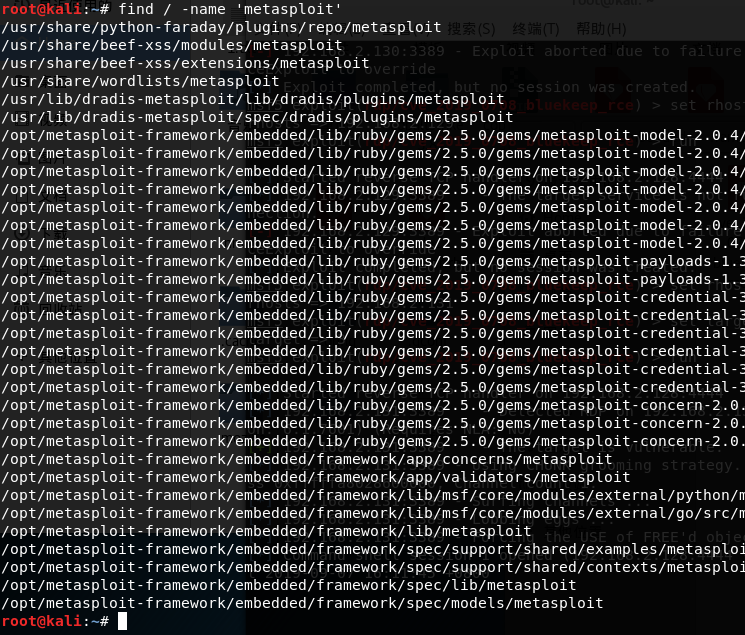745x635 pixels.
Task: Select the modules/external/go/src path line
Action: [x=372, y=514]
